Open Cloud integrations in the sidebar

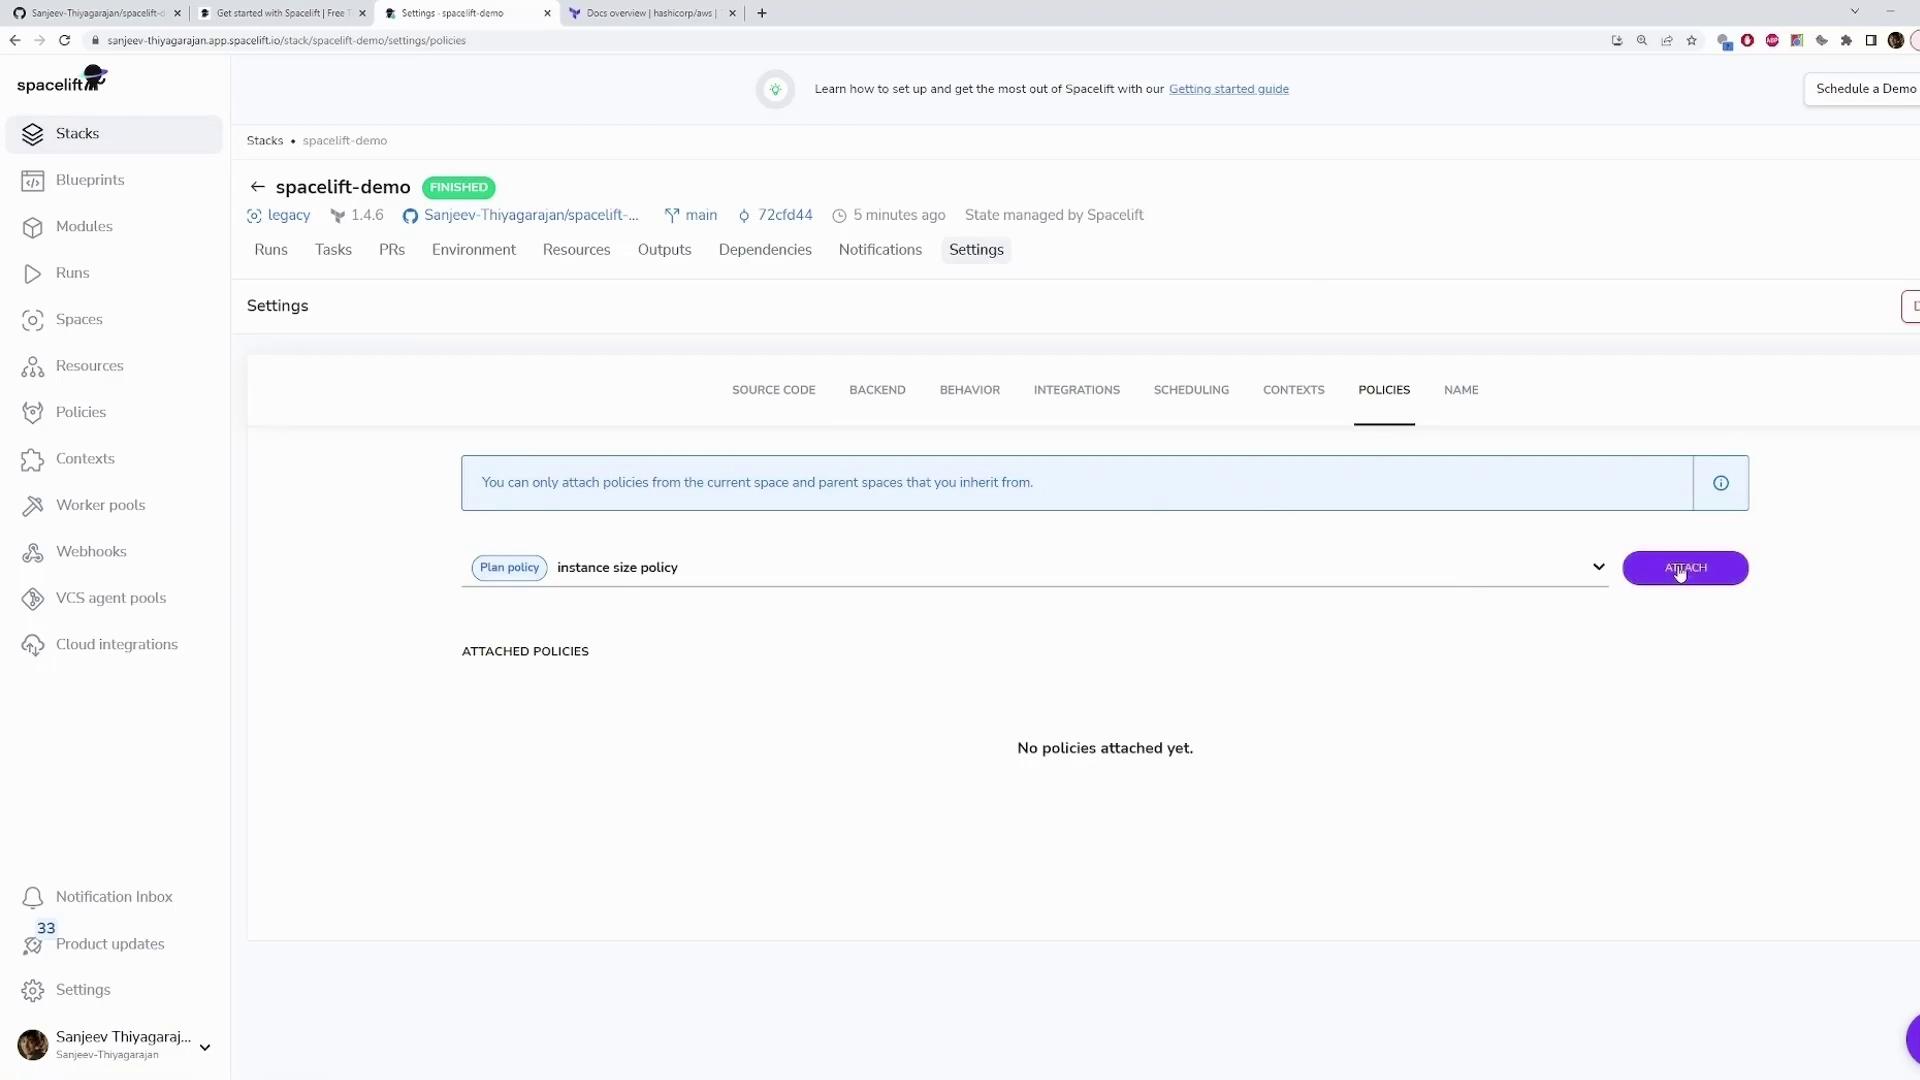[x=116, y=645]
